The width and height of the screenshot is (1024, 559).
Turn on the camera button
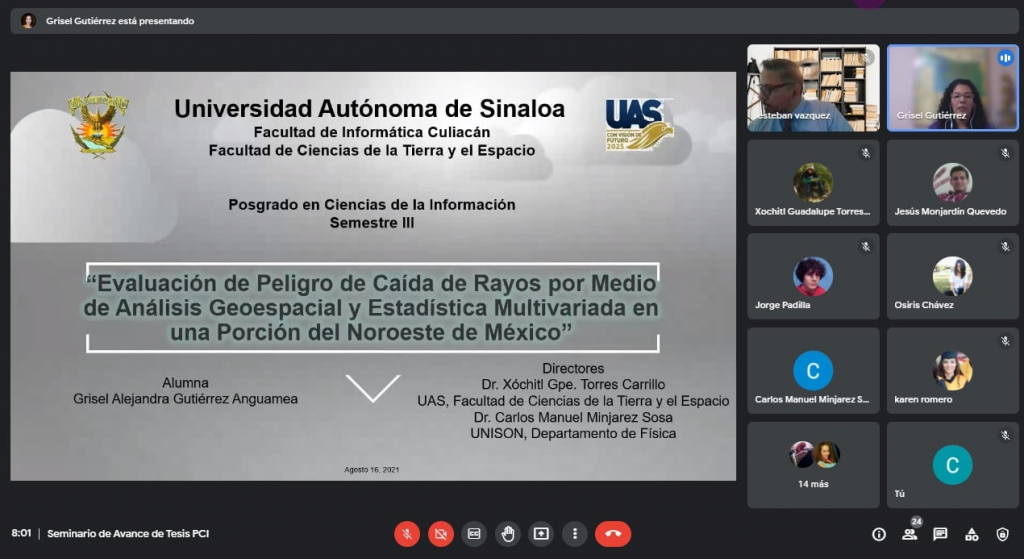[441, 534]
